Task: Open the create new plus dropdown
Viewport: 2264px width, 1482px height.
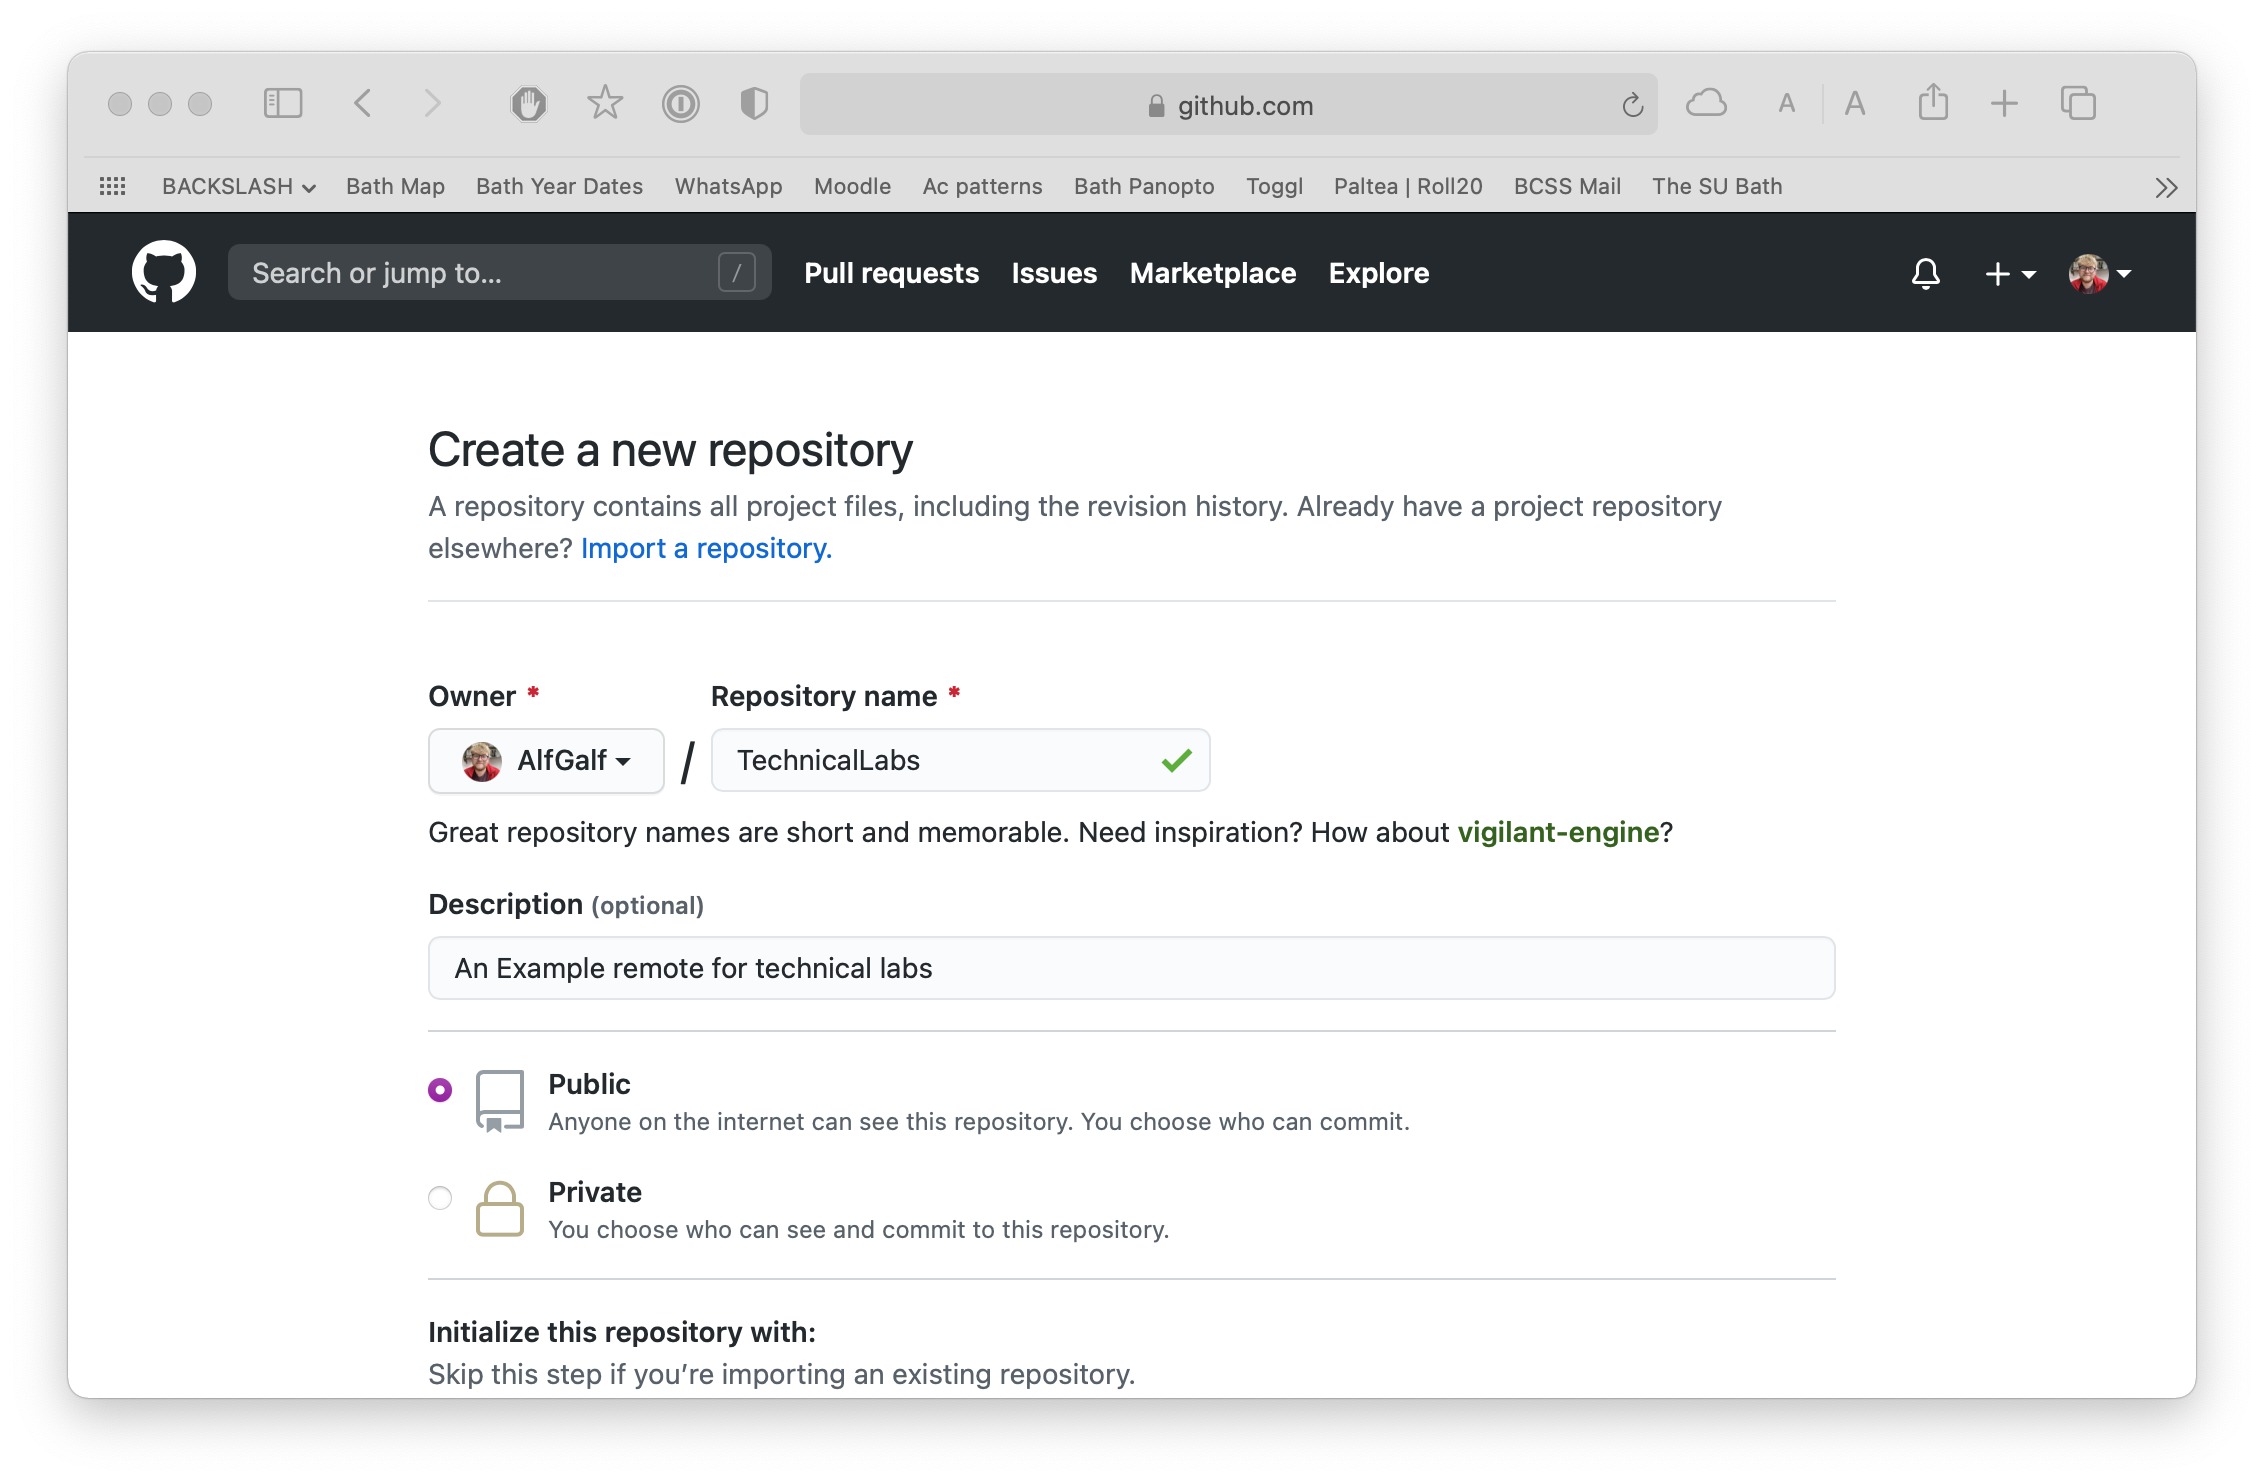Action: point(2010,273)
